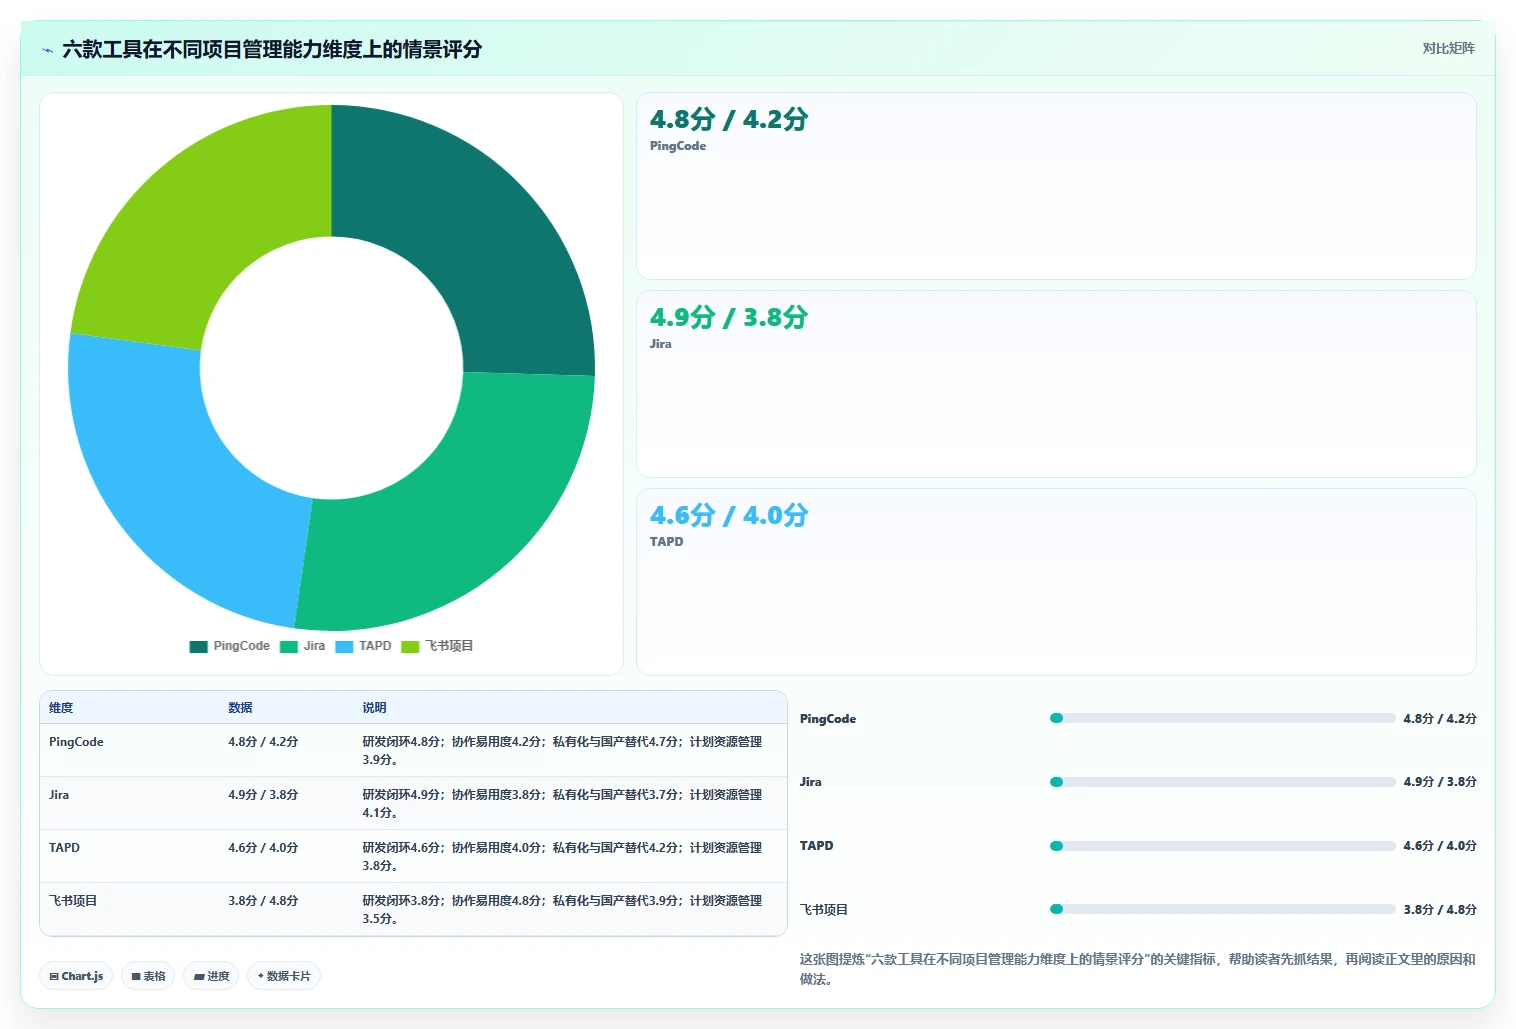Click 飞书项目 in the table's 维度 column
Viewport: 1516px width, 1029px height.
pyautogui.click(x=73, y=901)
